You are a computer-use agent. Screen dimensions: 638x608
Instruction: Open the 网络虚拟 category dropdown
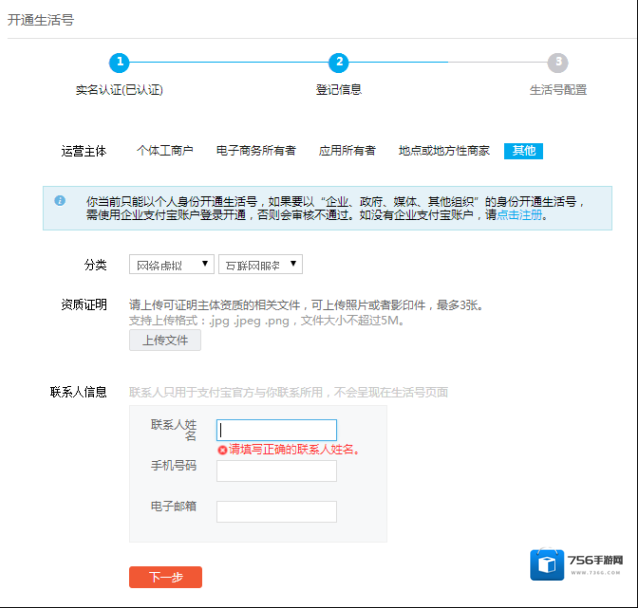[172, 265]
